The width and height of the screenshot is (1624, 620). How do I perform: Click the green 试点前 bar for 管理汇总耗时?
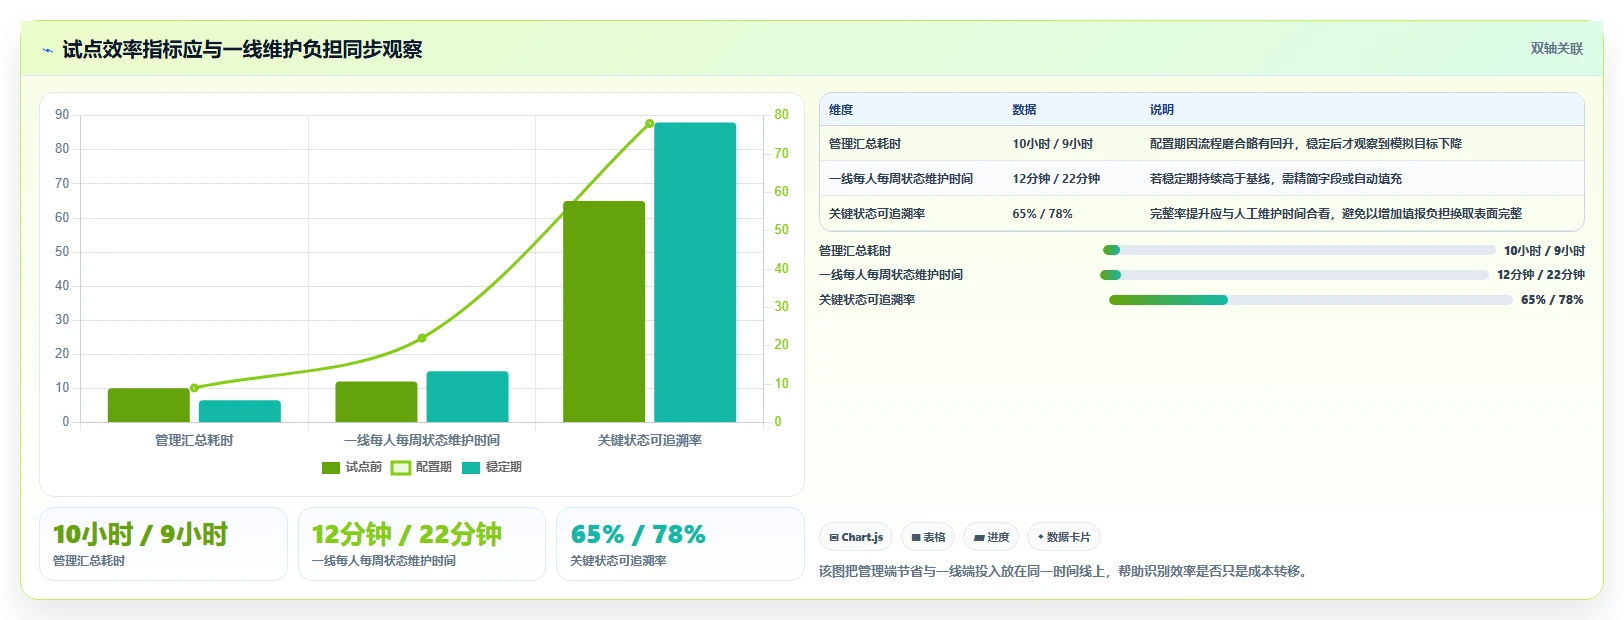(x=149, y=405)
